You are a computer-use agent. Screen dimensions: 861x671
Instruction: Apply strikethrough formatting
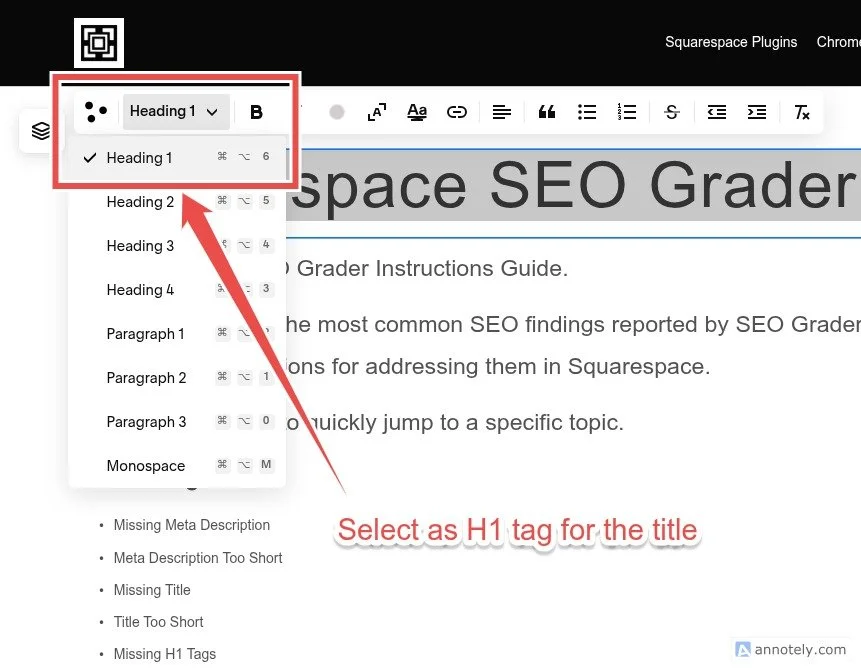(x=672, y=112)
